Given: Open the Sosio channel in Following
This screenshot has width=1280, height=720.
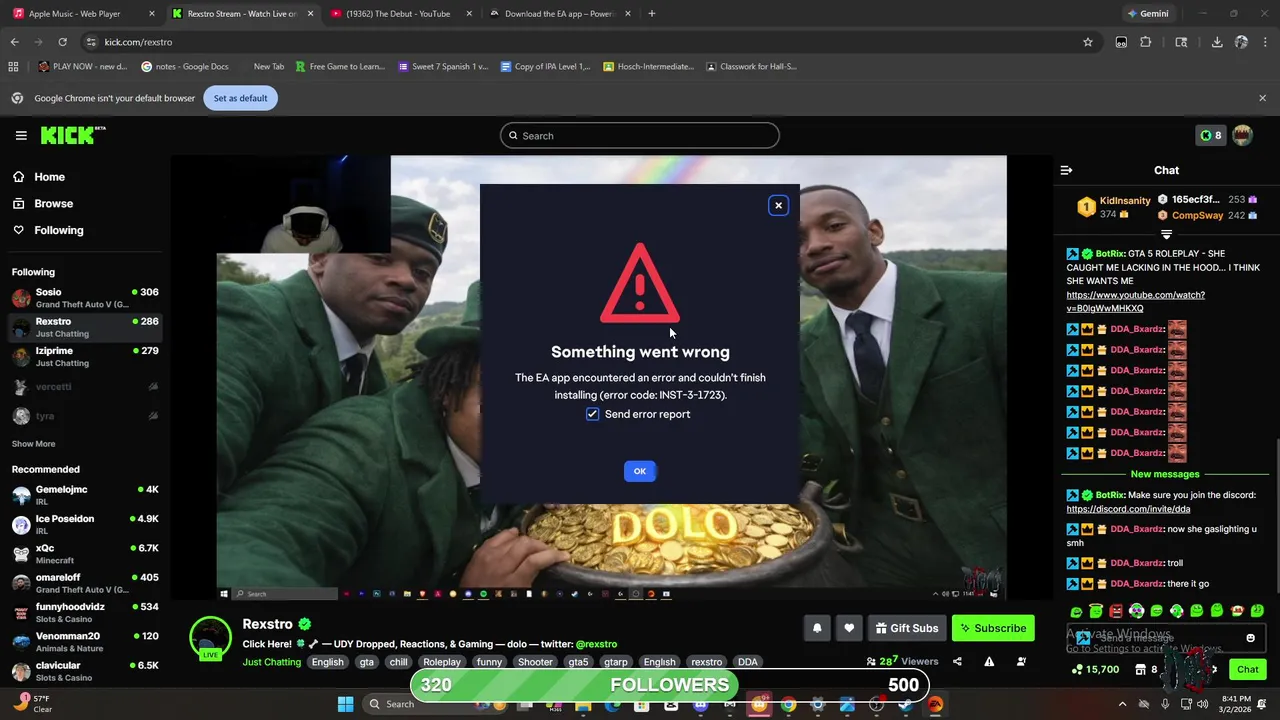Looking at the screenshot, I should [85, 298].
